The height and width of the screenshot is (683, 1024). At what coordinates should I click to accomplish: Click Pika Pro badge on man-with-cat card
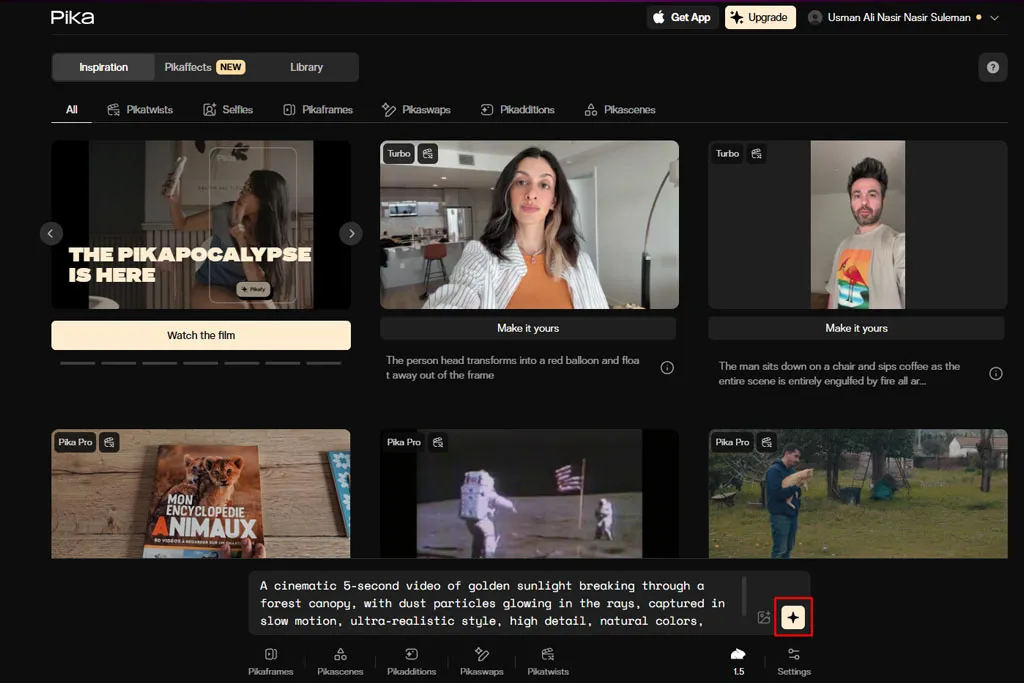coord(732,442)
